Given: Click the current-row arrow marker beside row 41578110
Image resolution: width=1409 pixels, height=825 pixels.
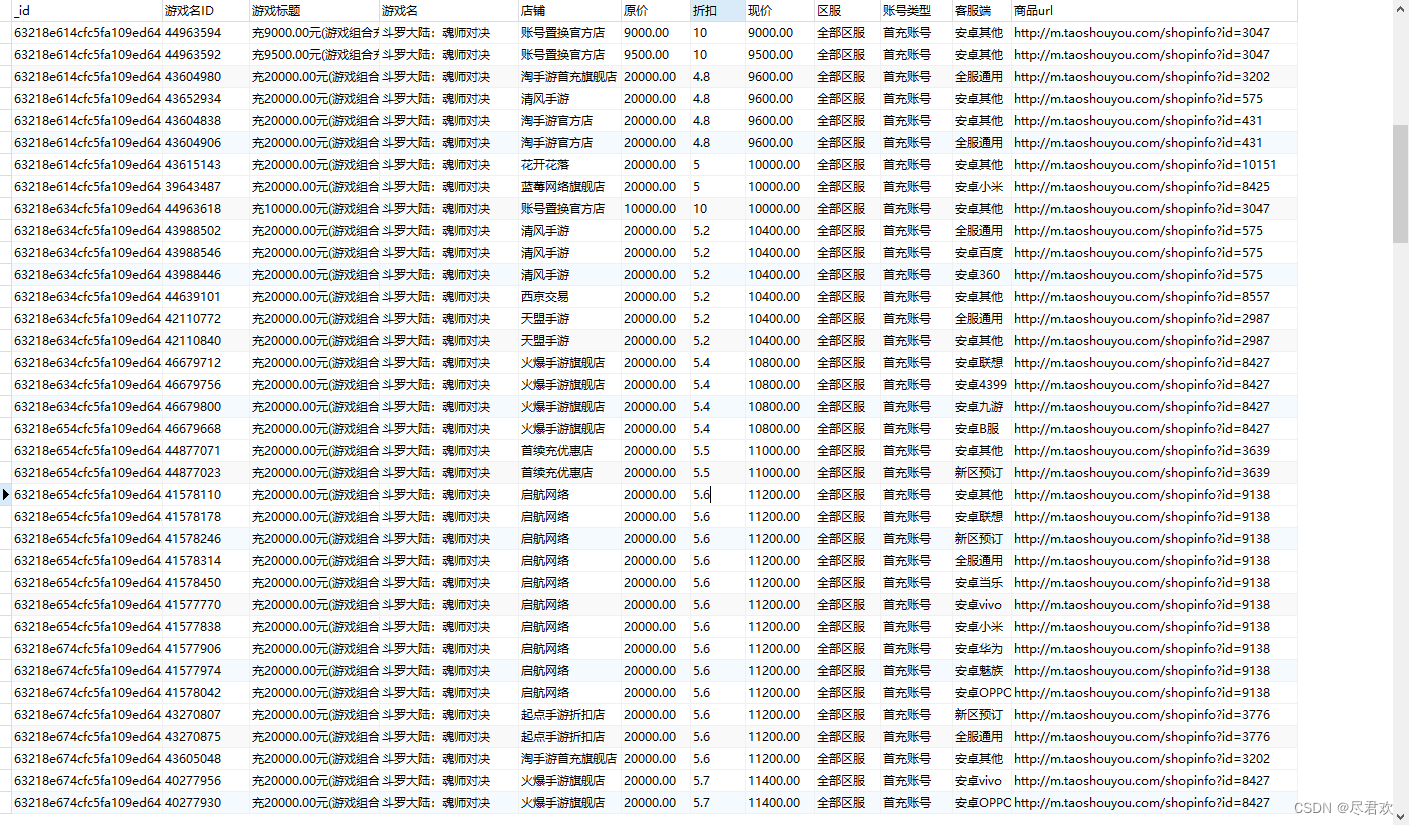Looking at the screenshot, I should point(6,494).
